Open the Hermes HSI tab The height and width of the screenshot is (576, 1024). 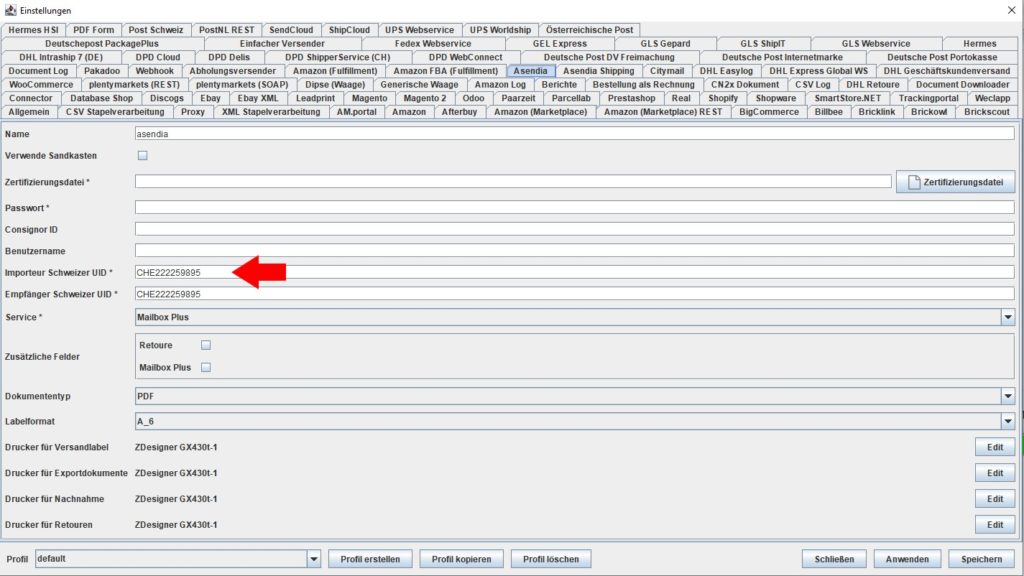pyautogui.click(x=33, y=29)
